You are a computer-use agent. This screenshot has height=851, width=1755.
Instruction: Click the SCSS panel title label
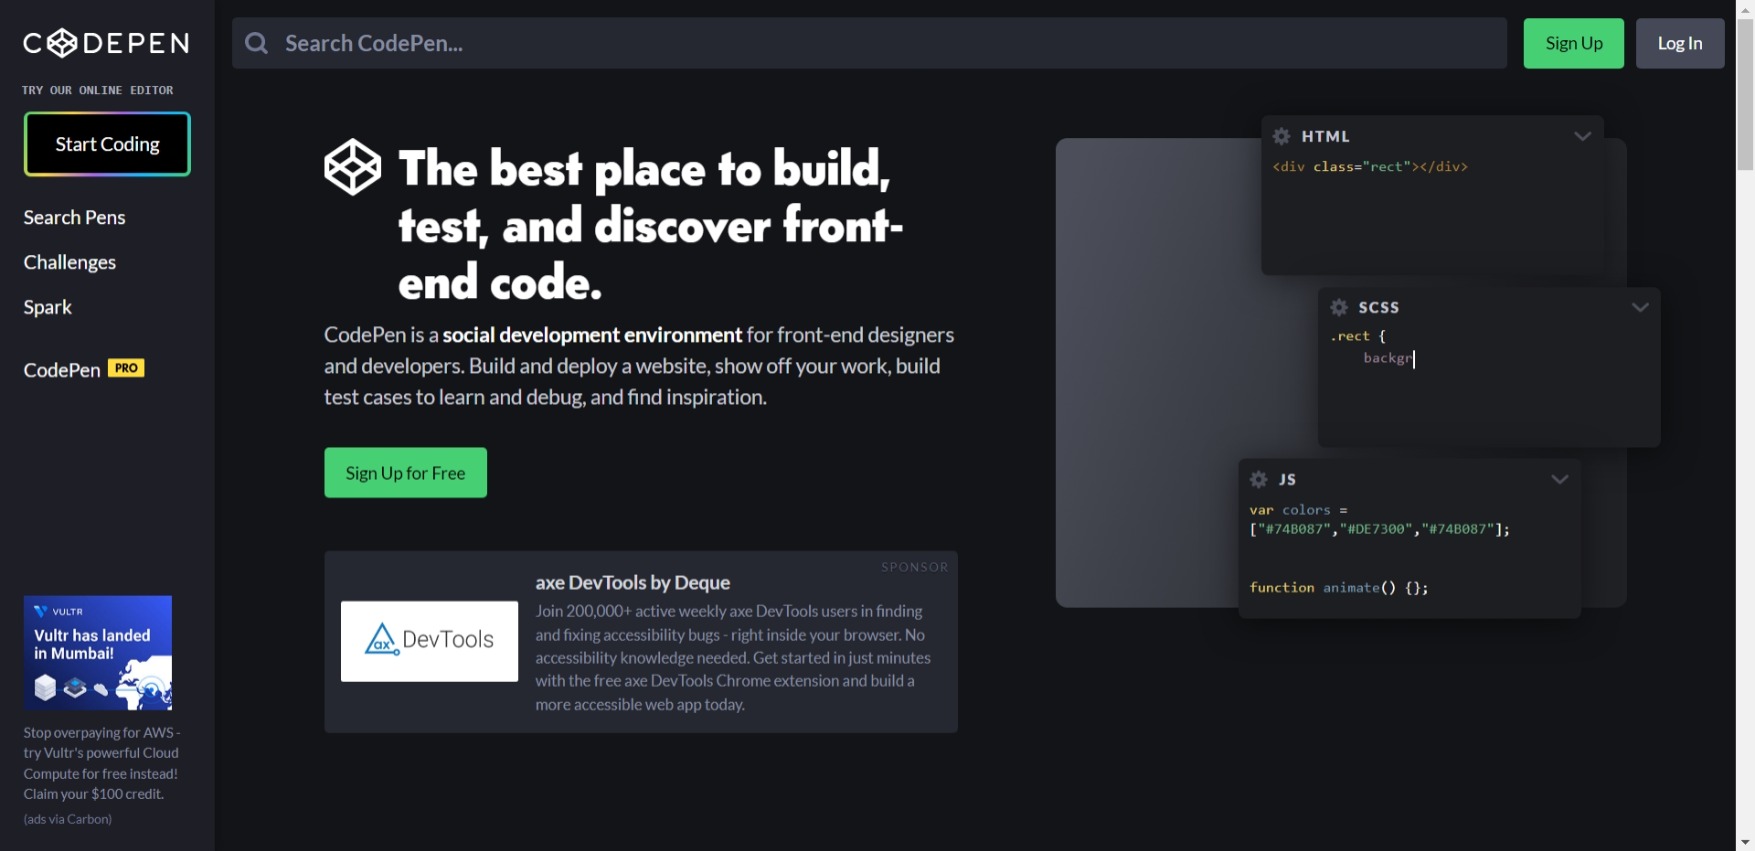(1379, 307)
